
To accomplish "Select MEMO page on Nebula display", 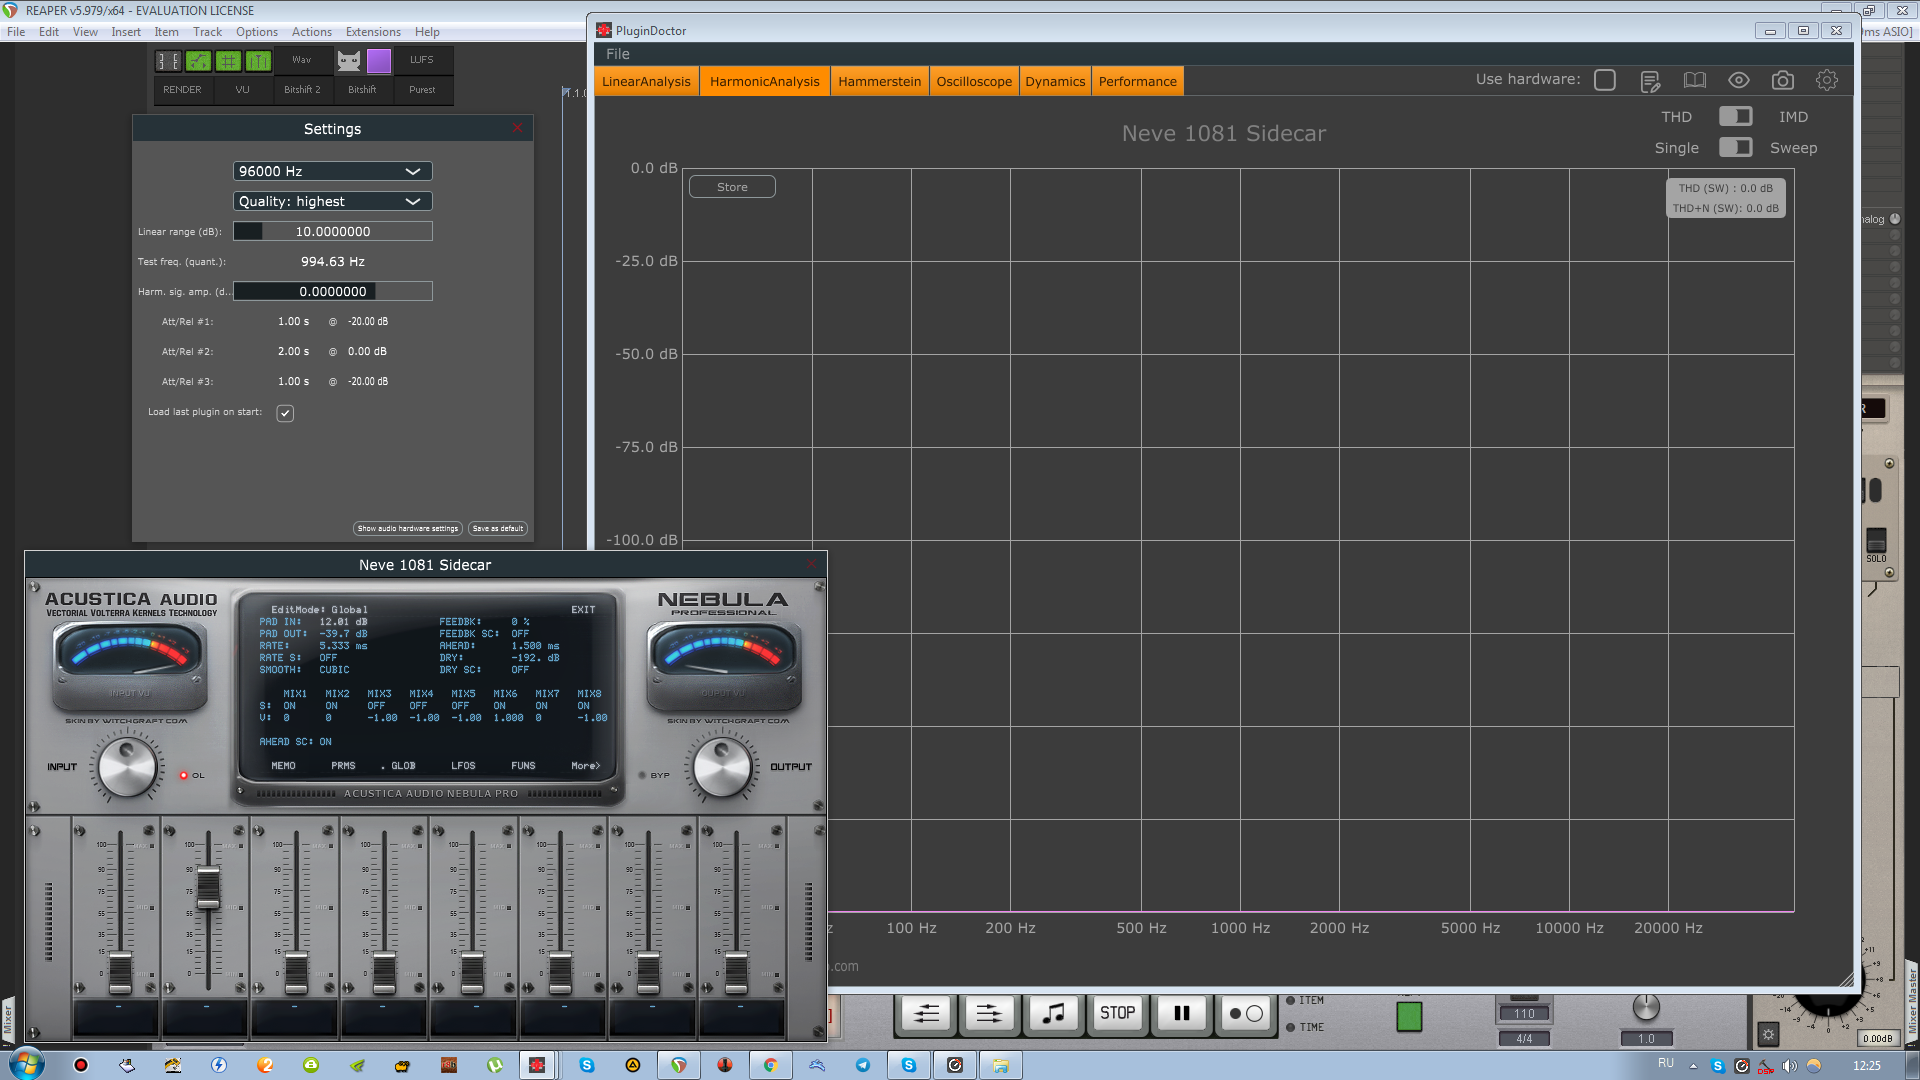I will [x=284, y=766].
